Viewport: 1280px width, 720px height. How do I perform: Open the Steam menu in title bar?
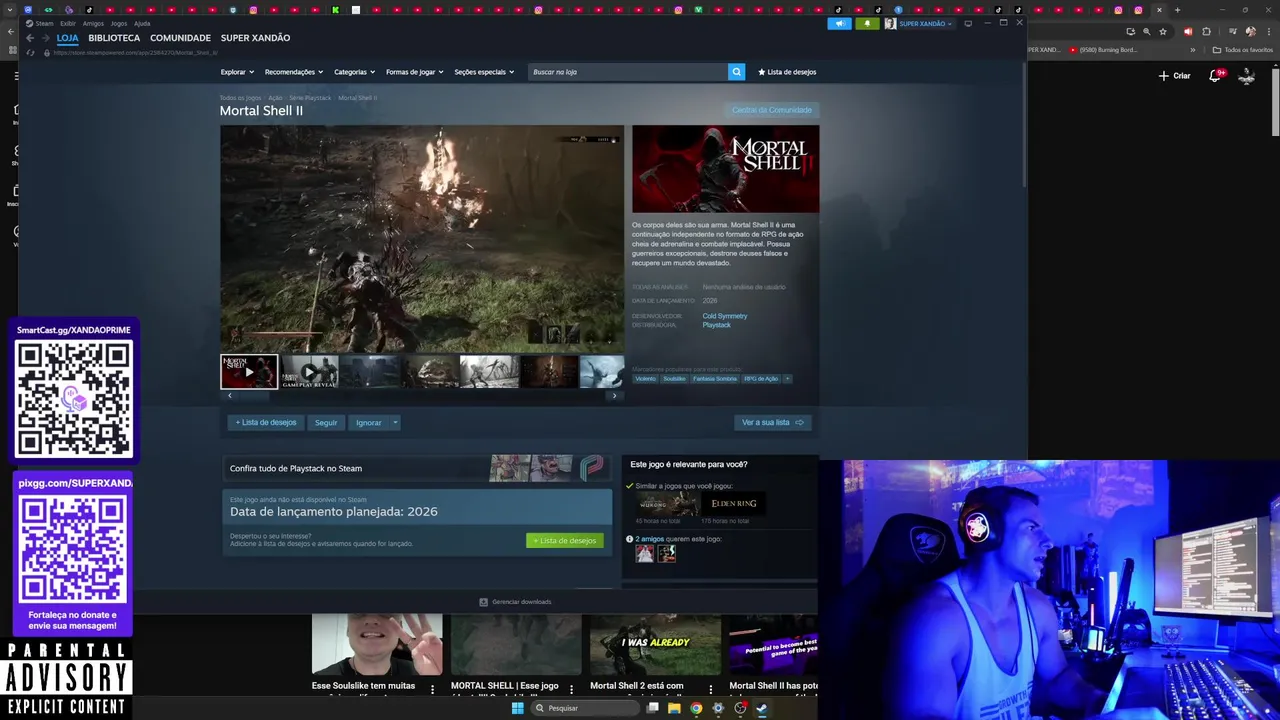click(x=40, y=23)
